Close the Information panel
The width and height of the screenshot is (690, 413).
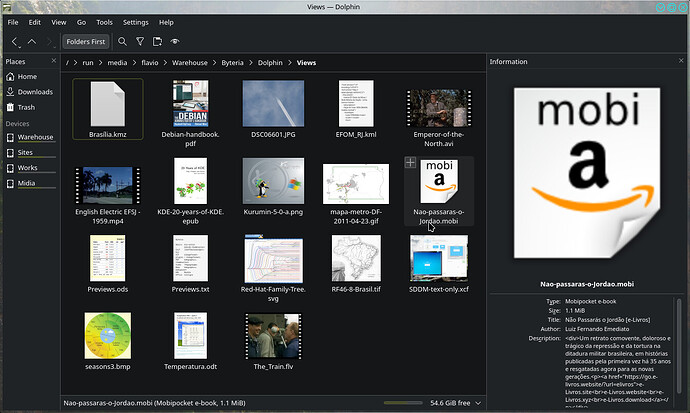681,61
